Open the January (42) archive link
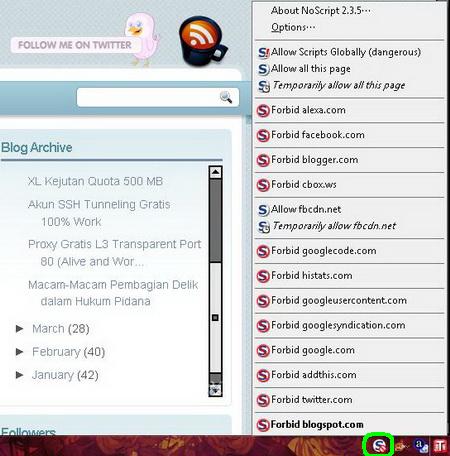 tap(65, 375)
